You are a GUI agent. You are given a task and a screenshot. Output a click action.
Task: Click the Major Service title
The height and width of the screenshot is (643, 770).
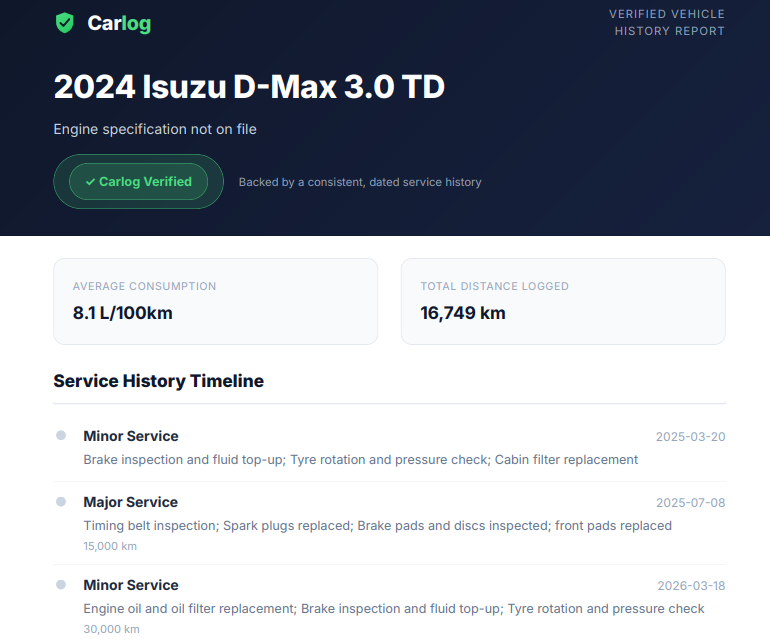click(x=131, y=502)
